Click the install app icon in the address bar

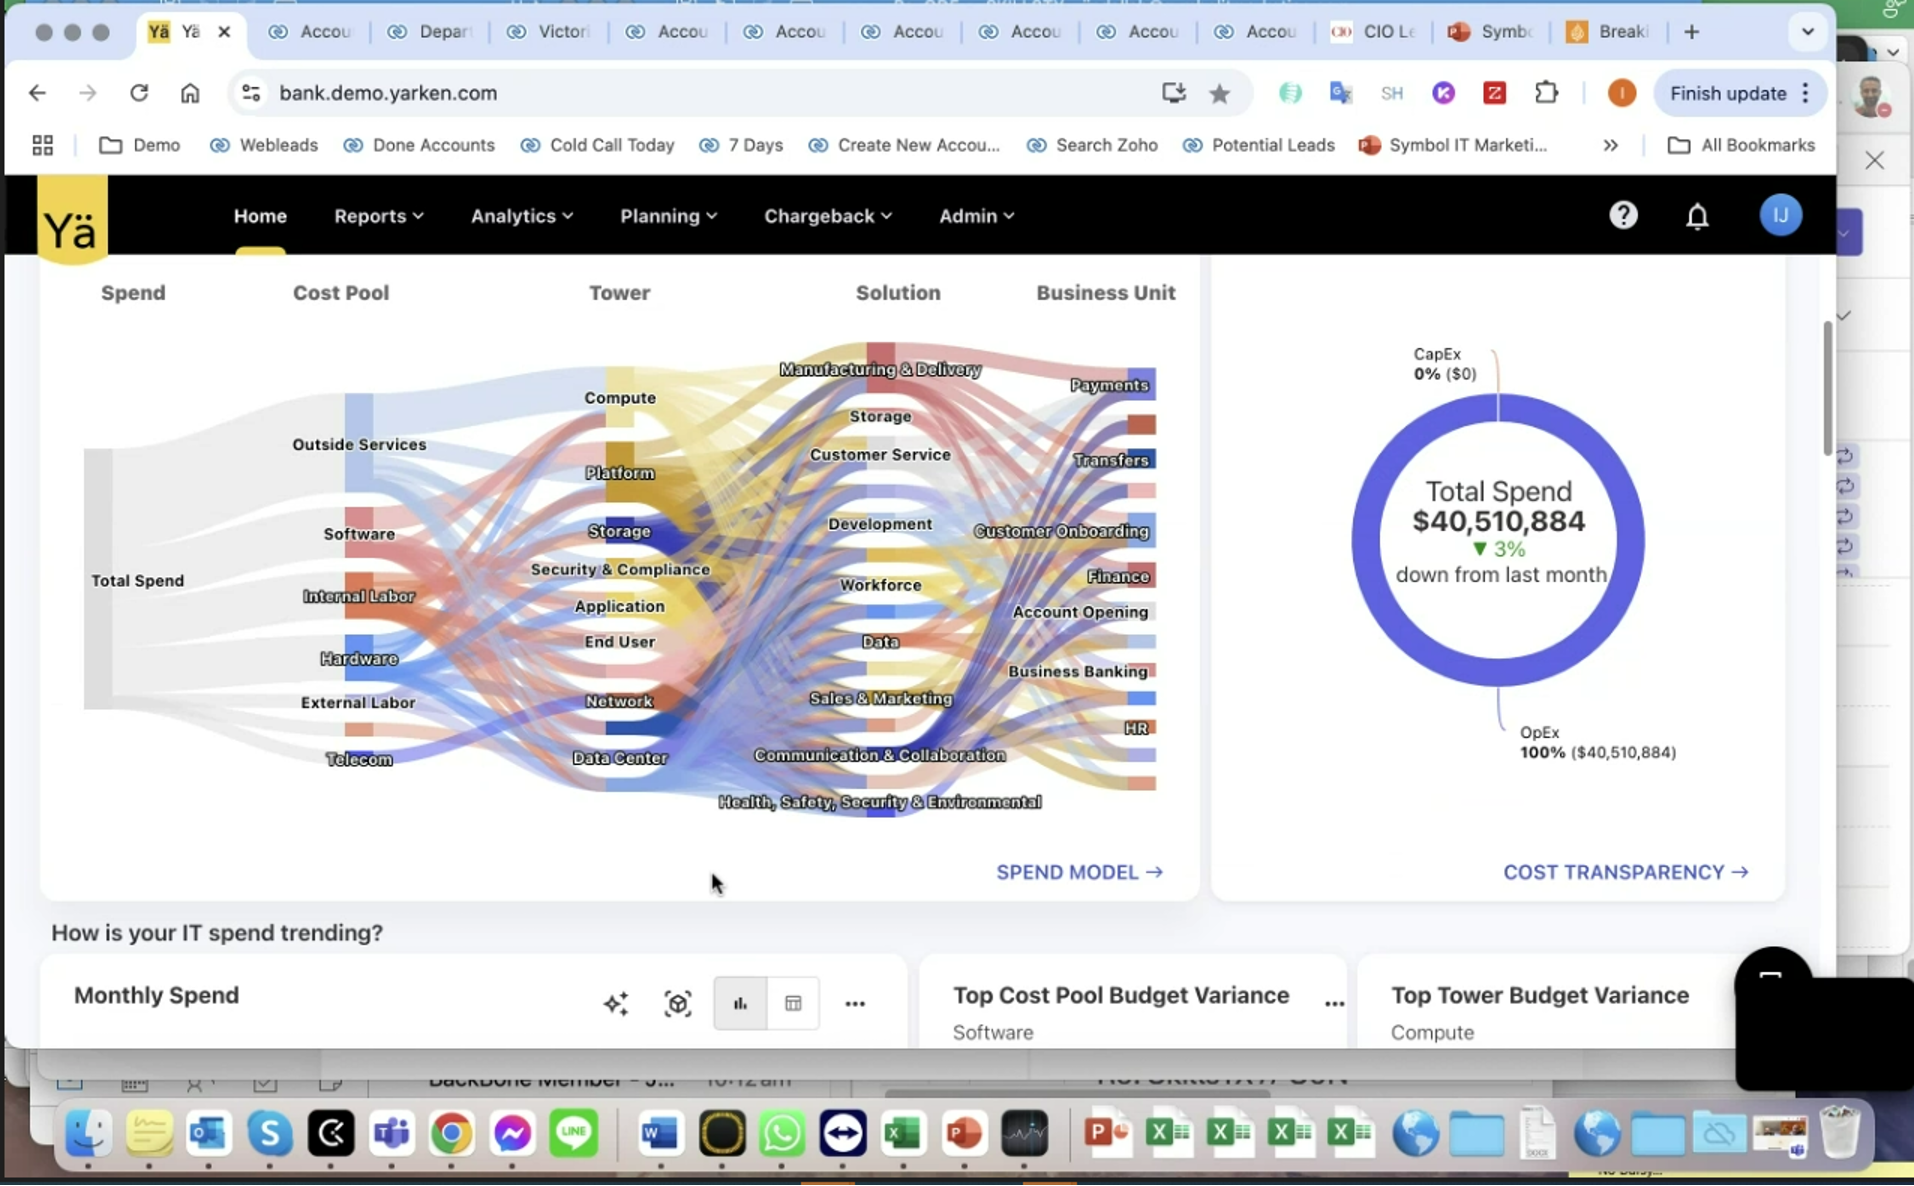(1174, 93)
